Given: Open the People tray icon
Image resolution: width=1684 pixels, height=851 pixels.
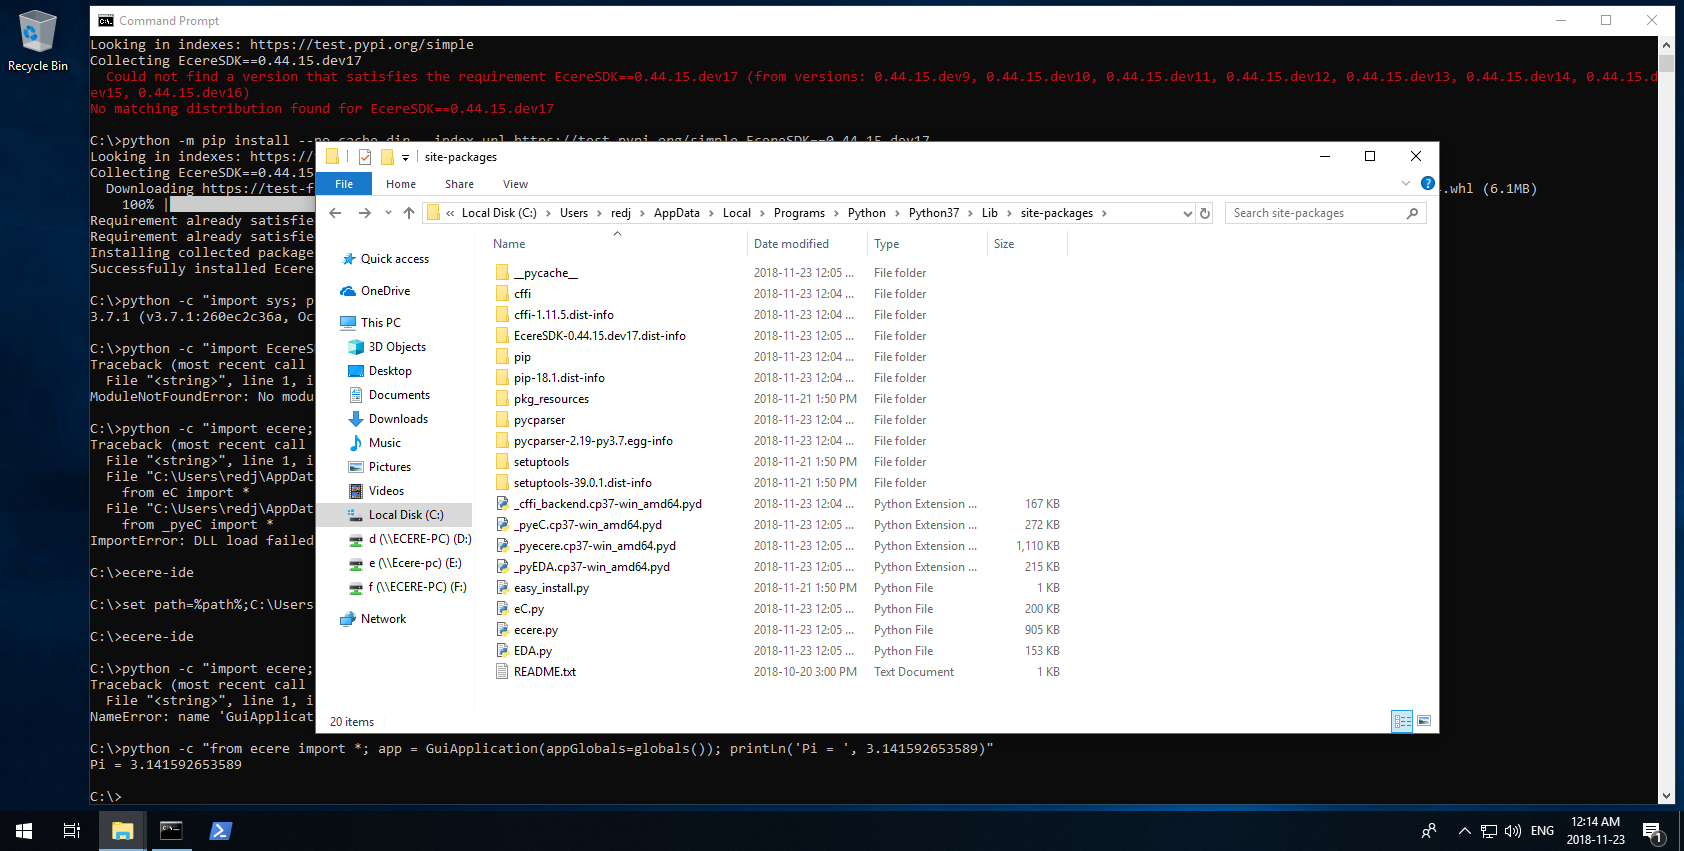Looking at the screenshot, I should pos(1429,831).
